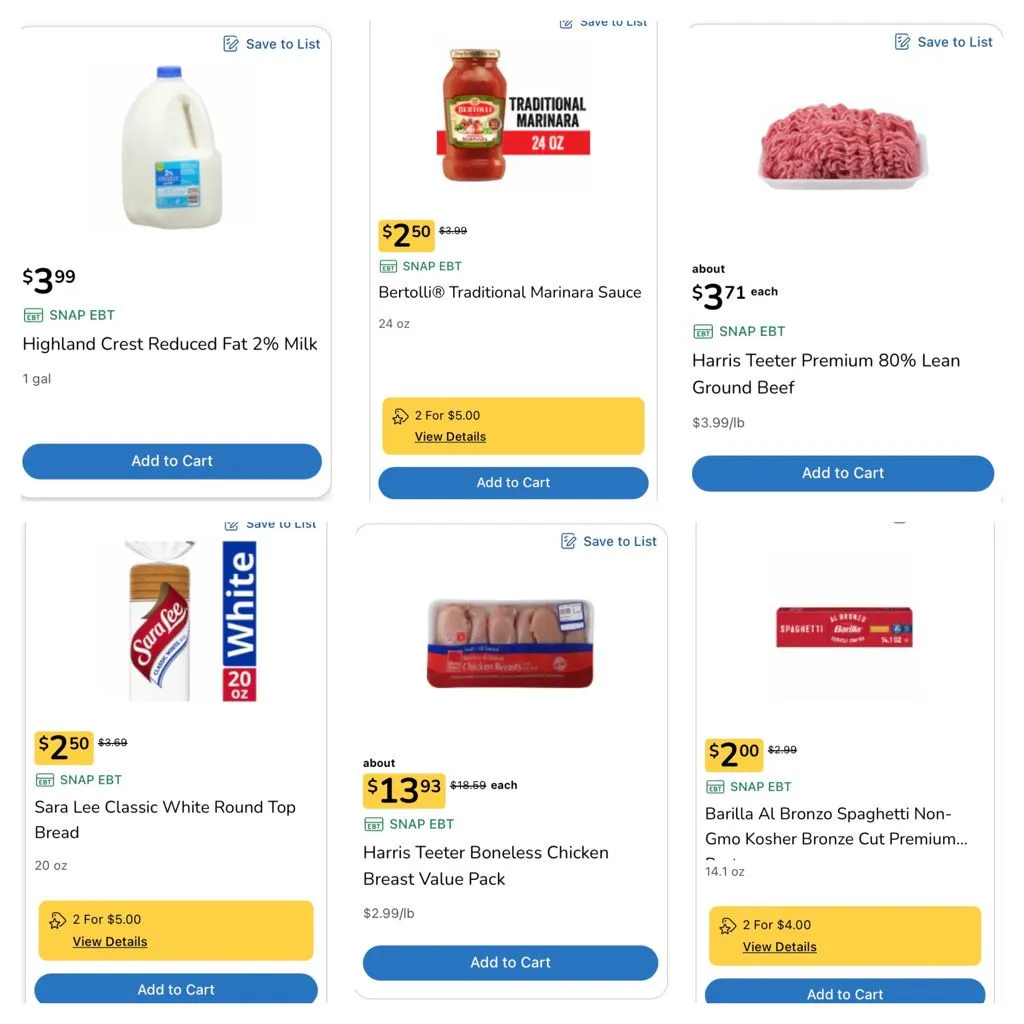
Task: Click the deal tag icon on Barilla offer
Action: tap(728, 926)
